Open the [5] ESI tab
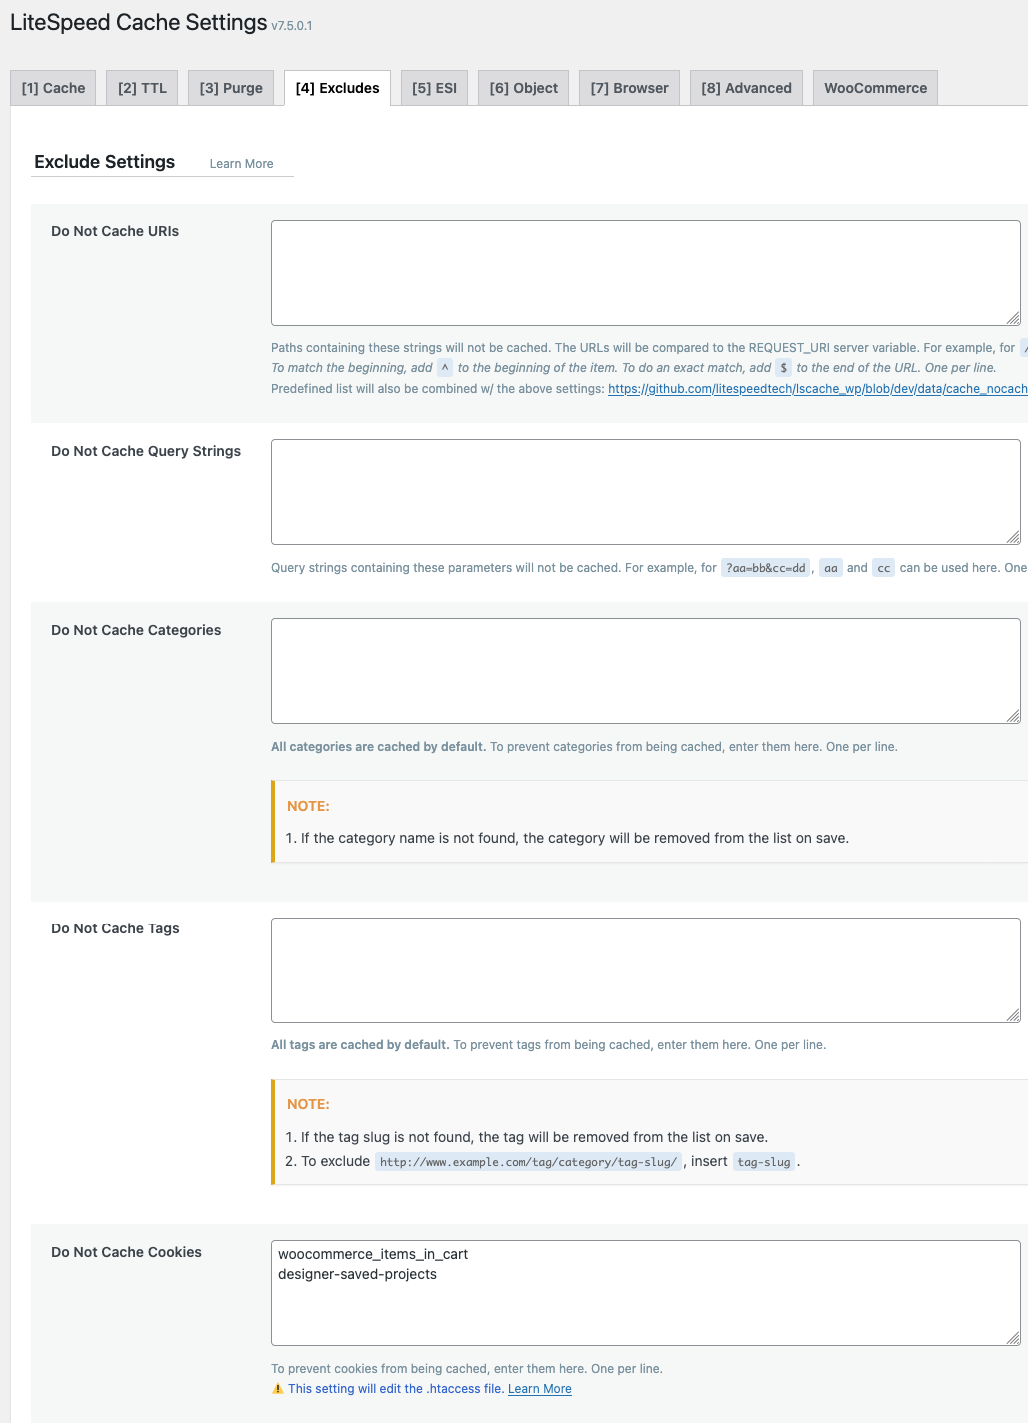Image resolution: width=1028 pixels, height=1423 pixels. tap(434, 88)
